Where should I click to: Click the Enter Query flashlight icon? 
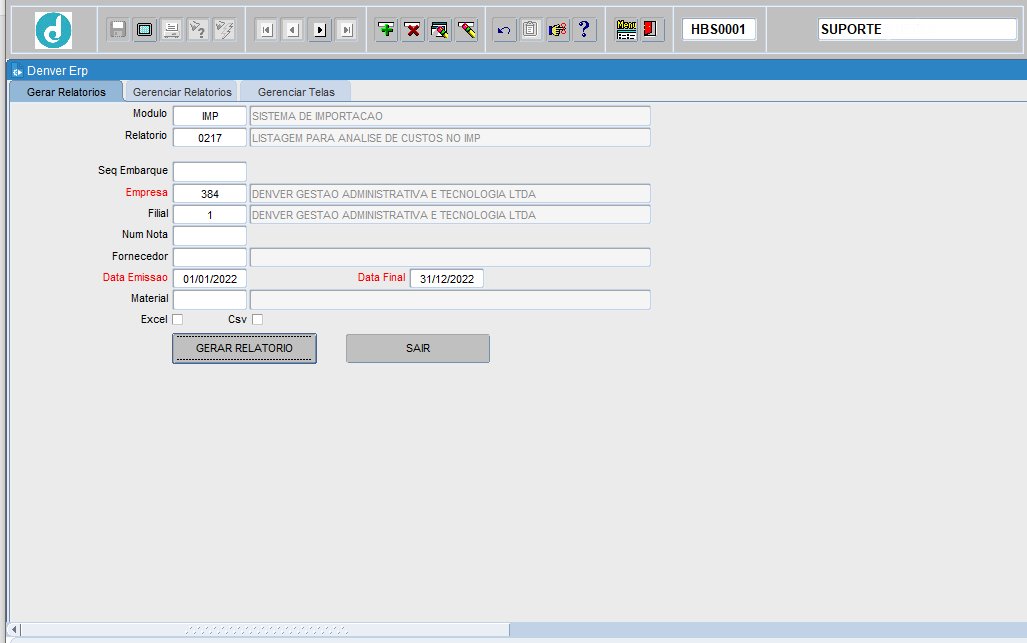[198, 29]
